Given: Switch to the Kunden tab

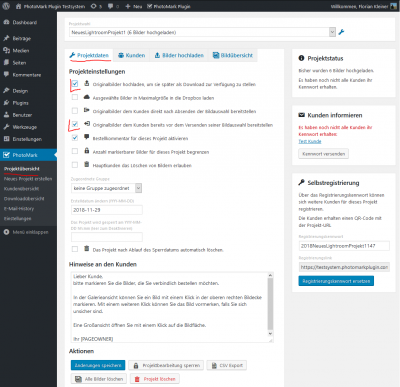Looking at the screenshot, I should point(132,55).
